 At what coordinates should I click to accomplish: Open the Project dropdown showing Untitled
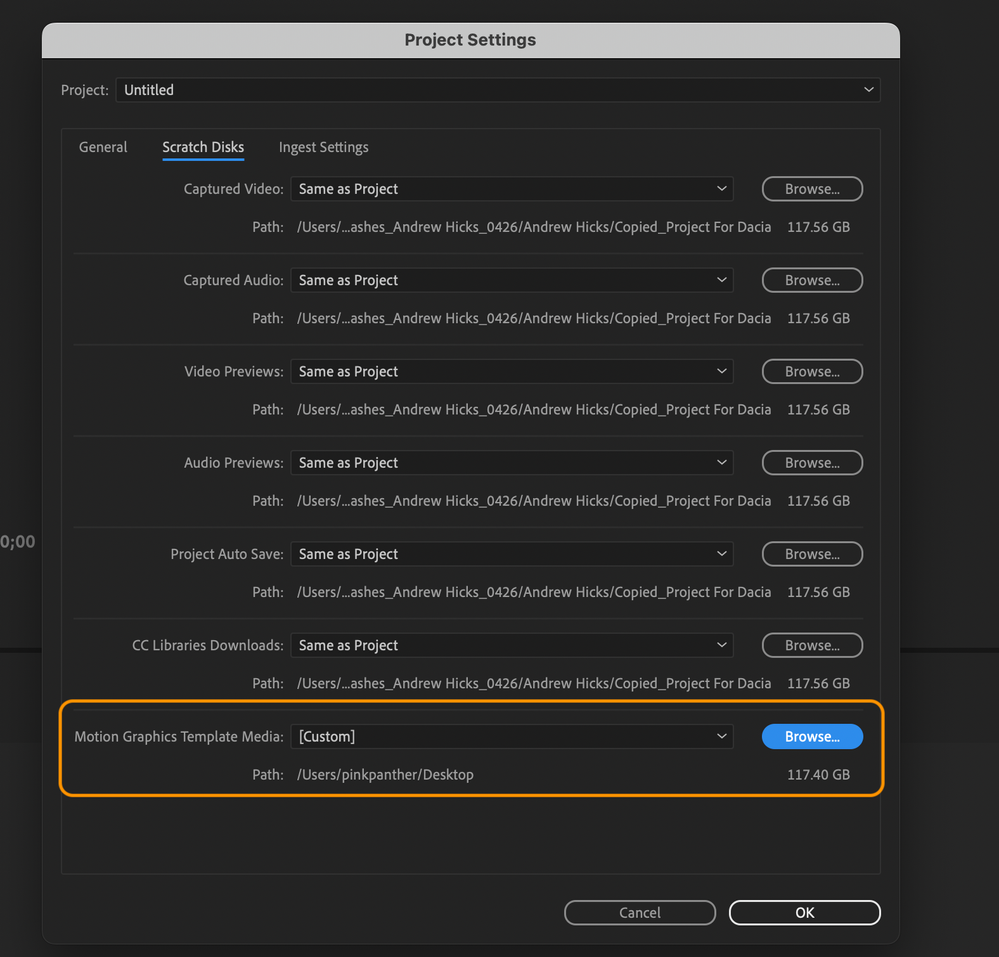[498, 90]
